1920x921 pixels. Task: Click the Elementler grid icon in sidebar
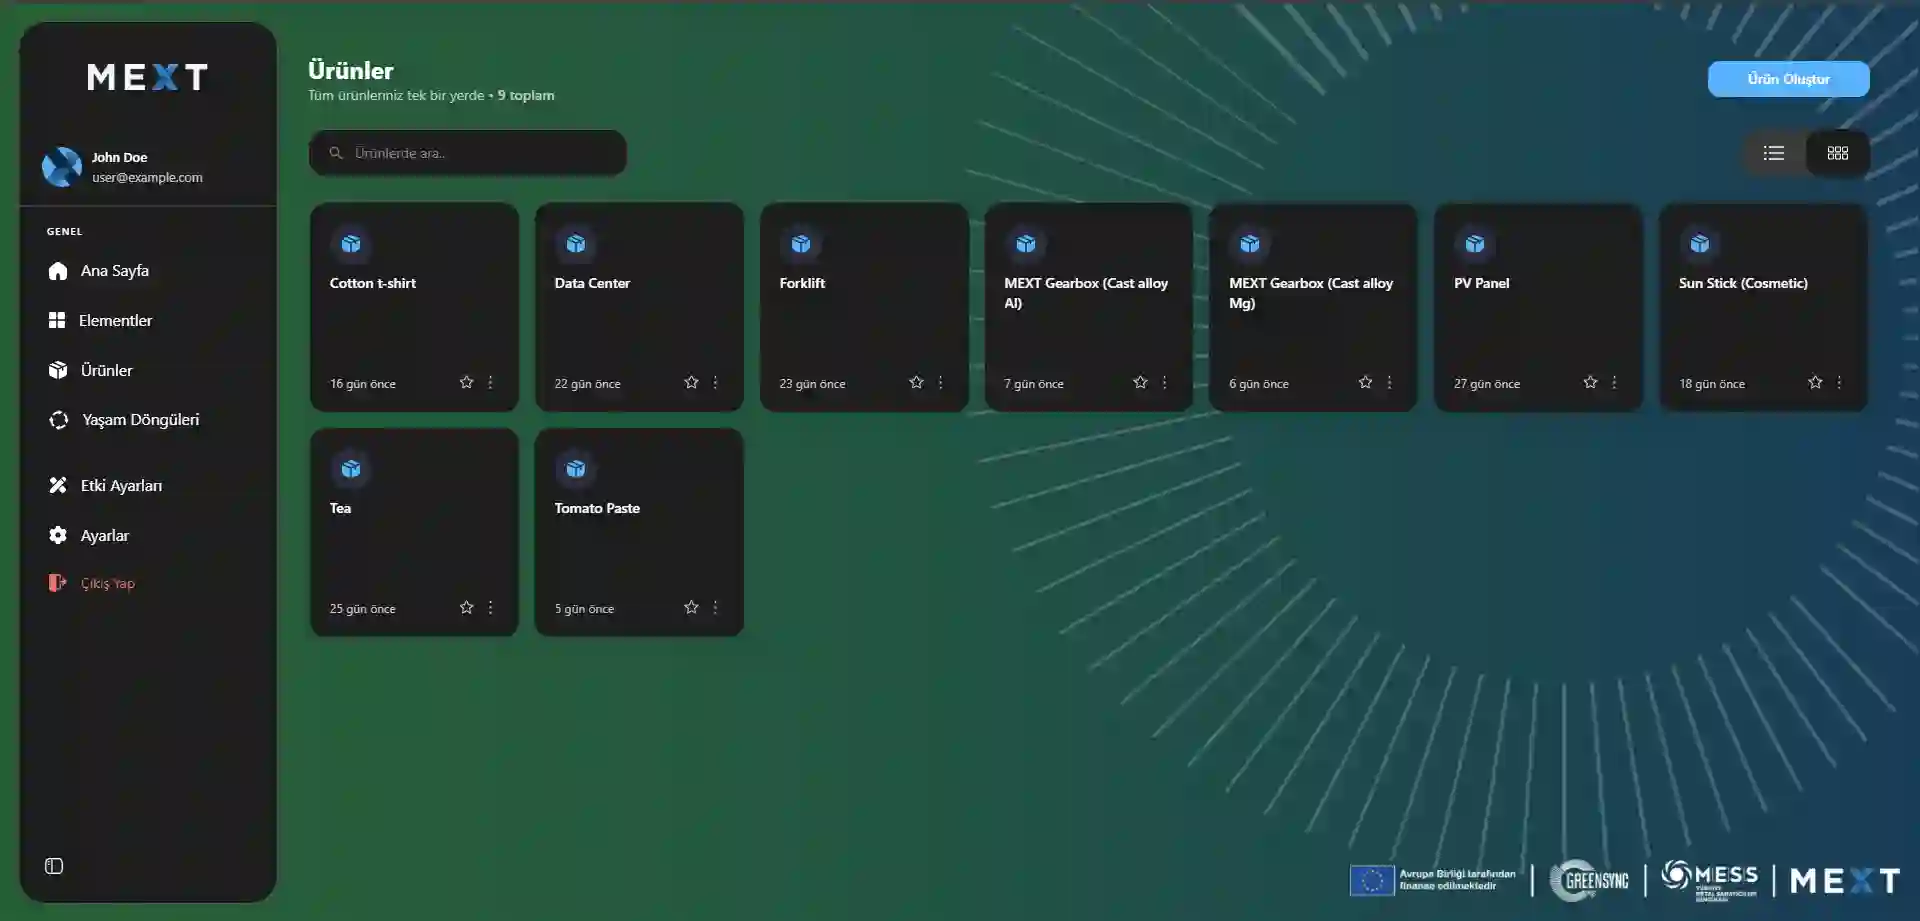(x=57, y=321)
